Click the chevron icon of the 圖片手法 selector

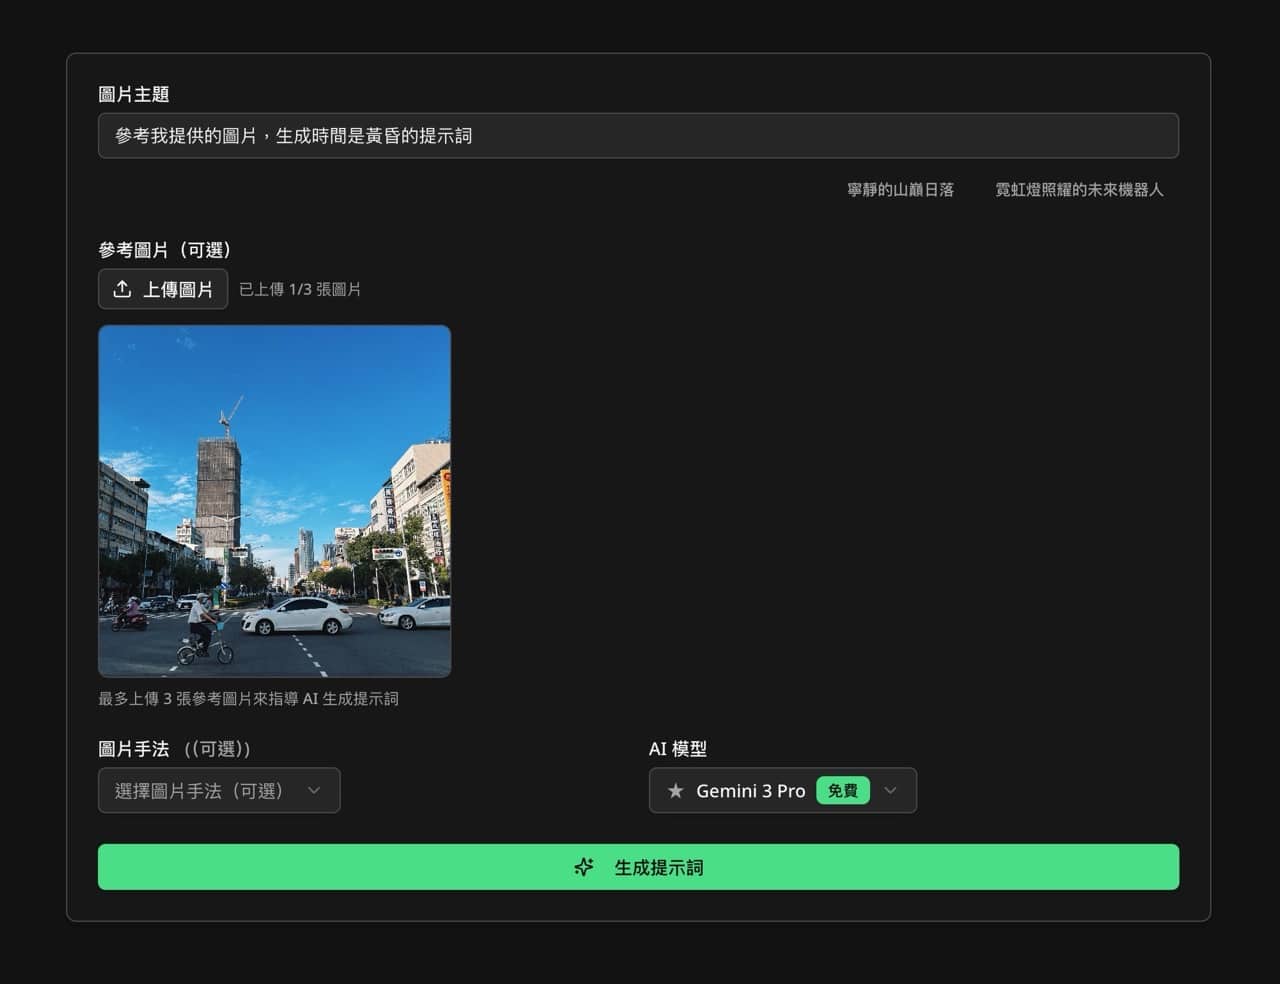pyautogui.click(x=315, y=790)
